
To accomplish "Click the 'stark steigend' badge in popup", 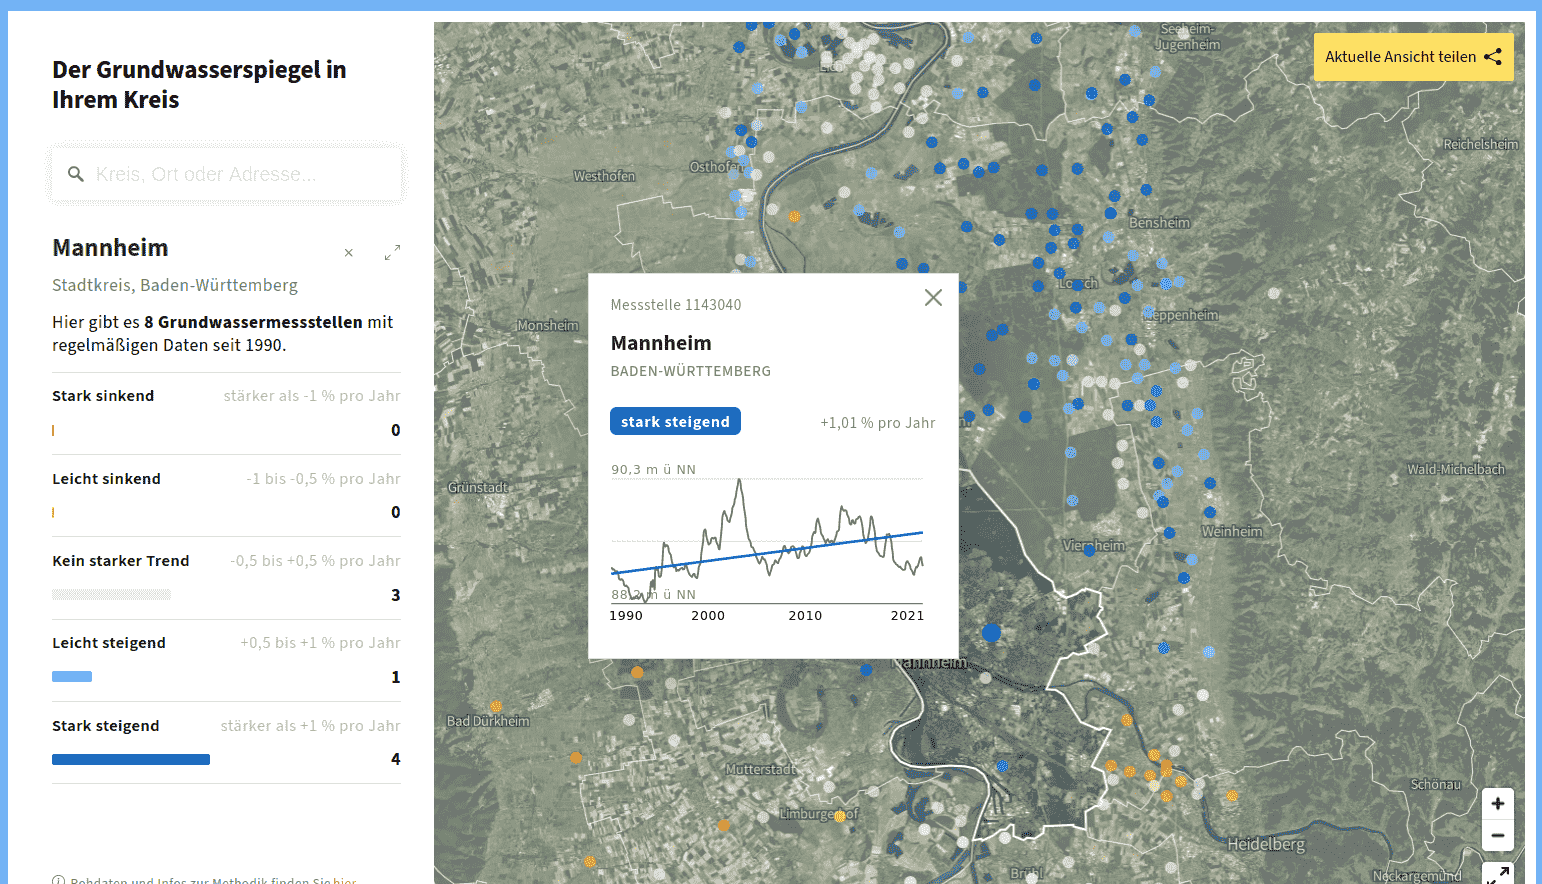I will 675,421.
